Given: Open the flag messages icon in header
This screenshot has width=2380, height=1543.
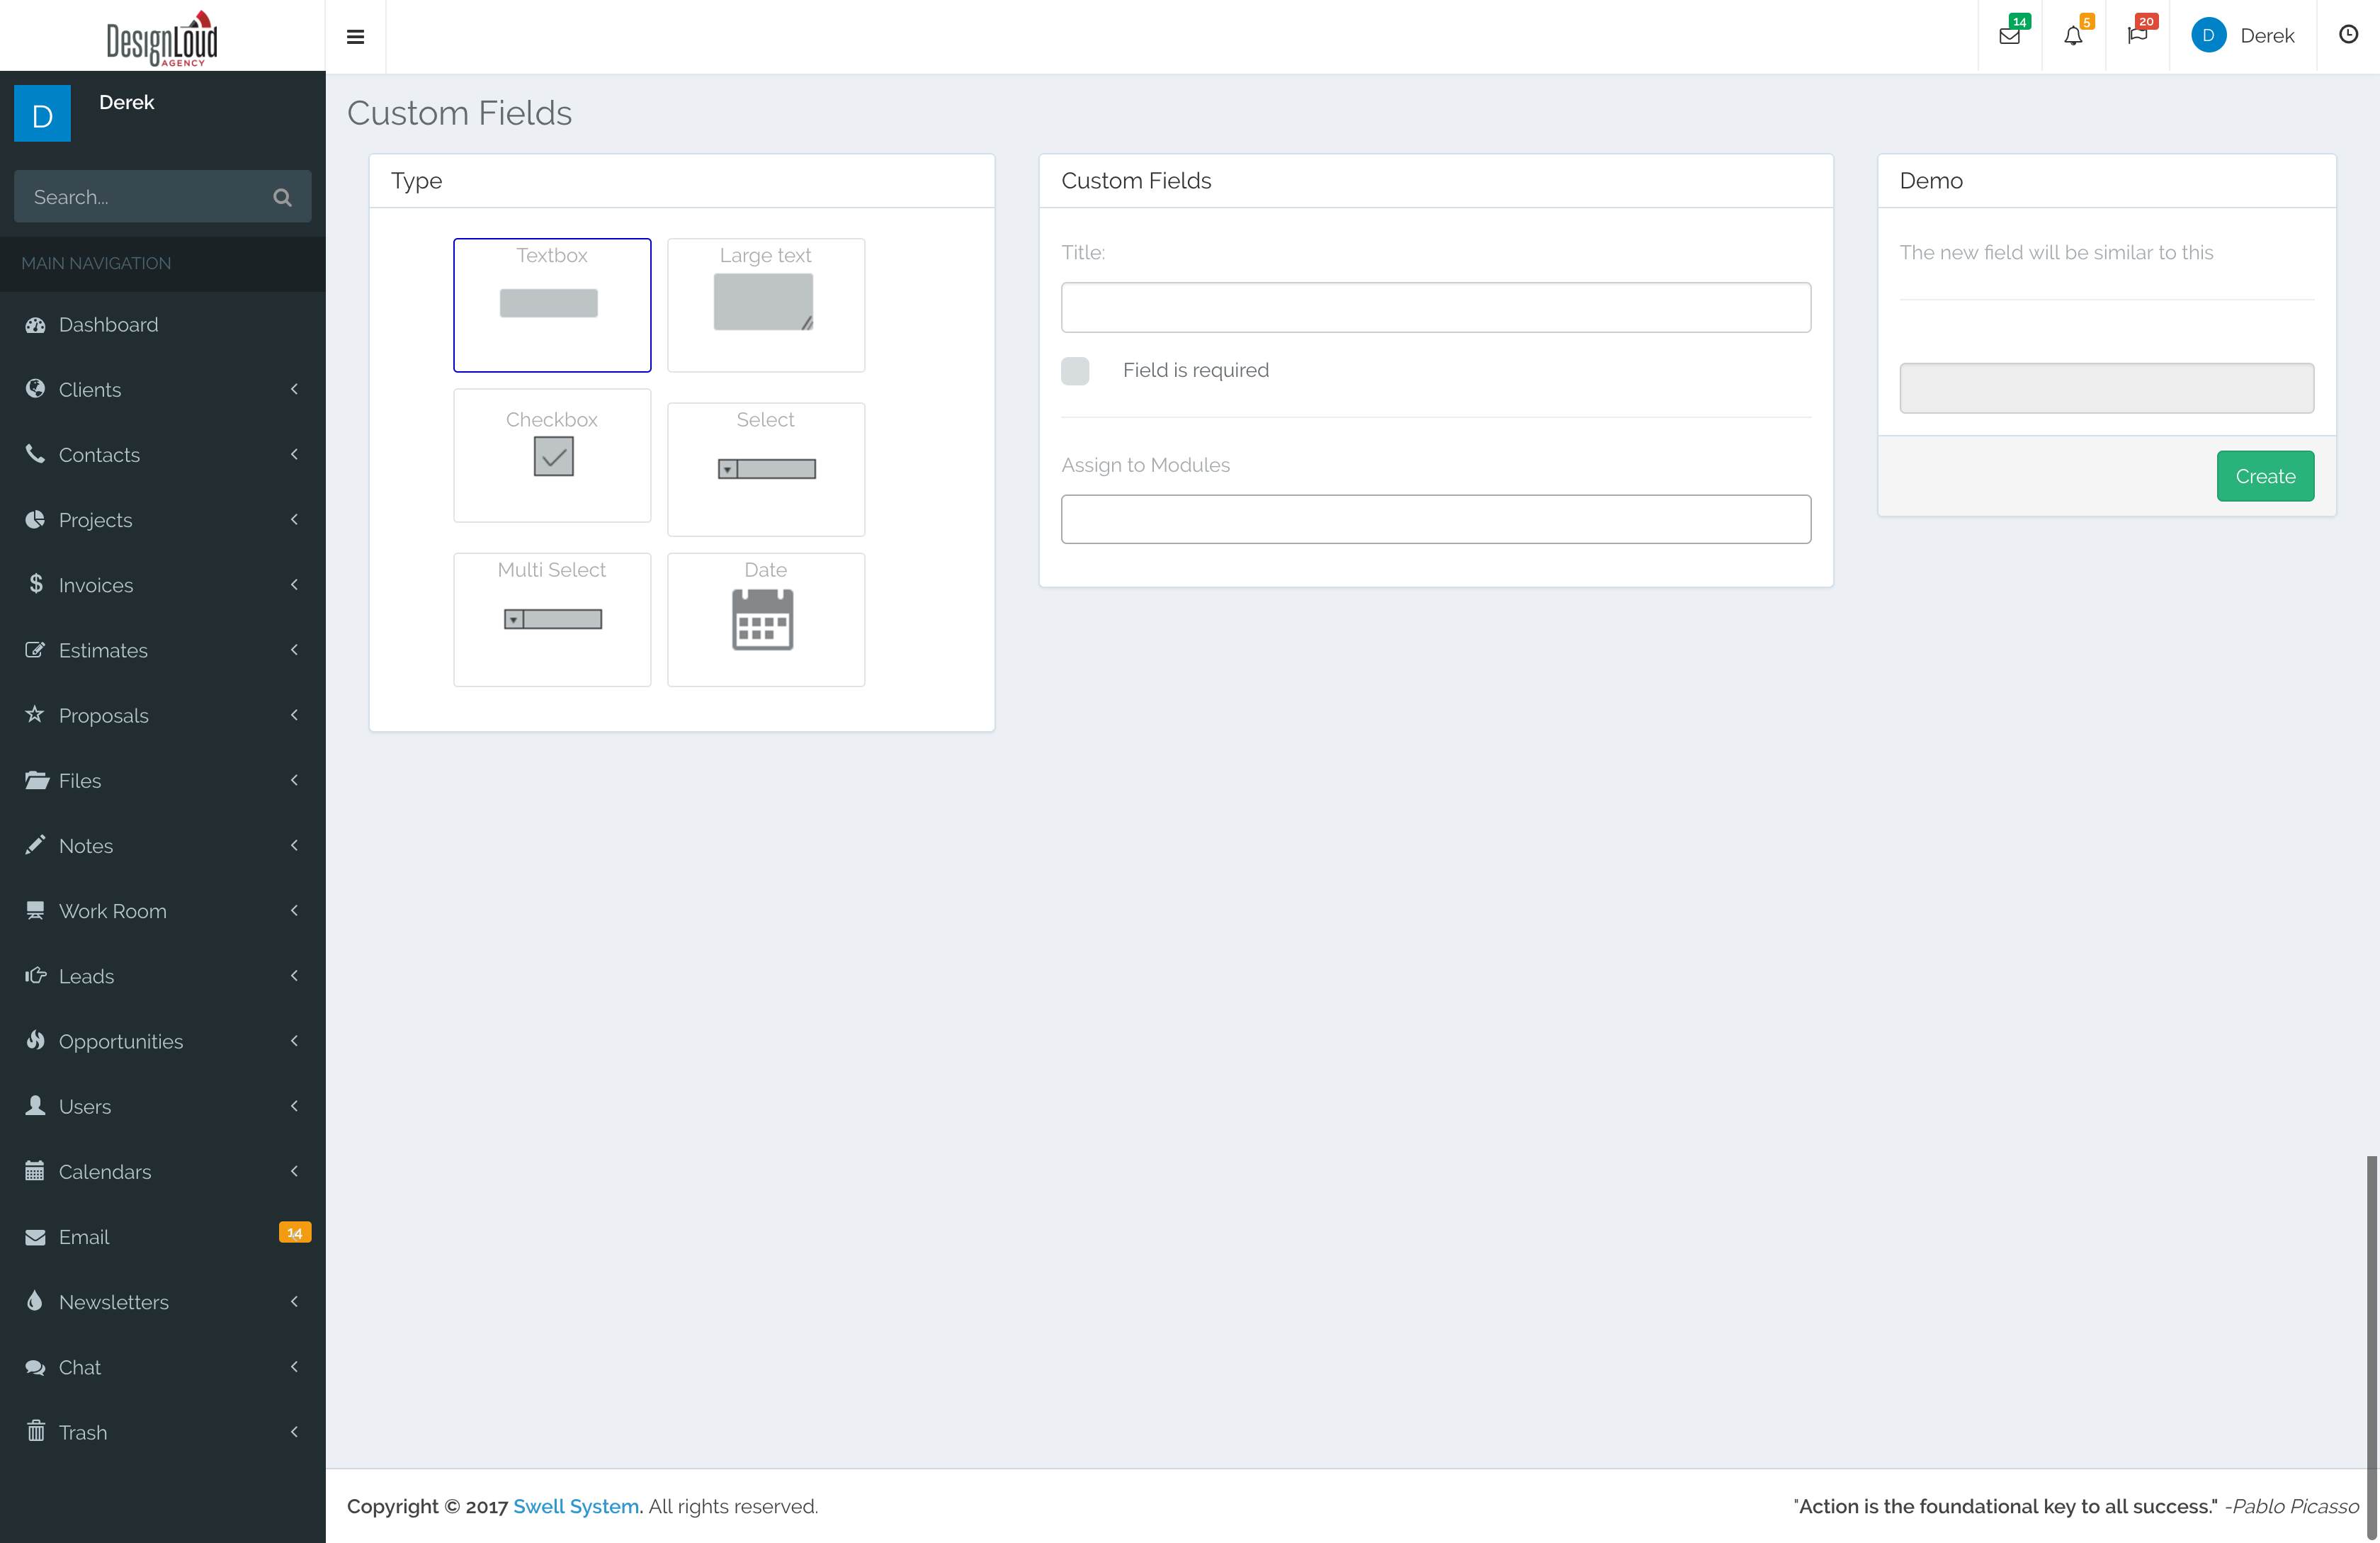Looking at the screenshot, I should (x=2137, y=36).
